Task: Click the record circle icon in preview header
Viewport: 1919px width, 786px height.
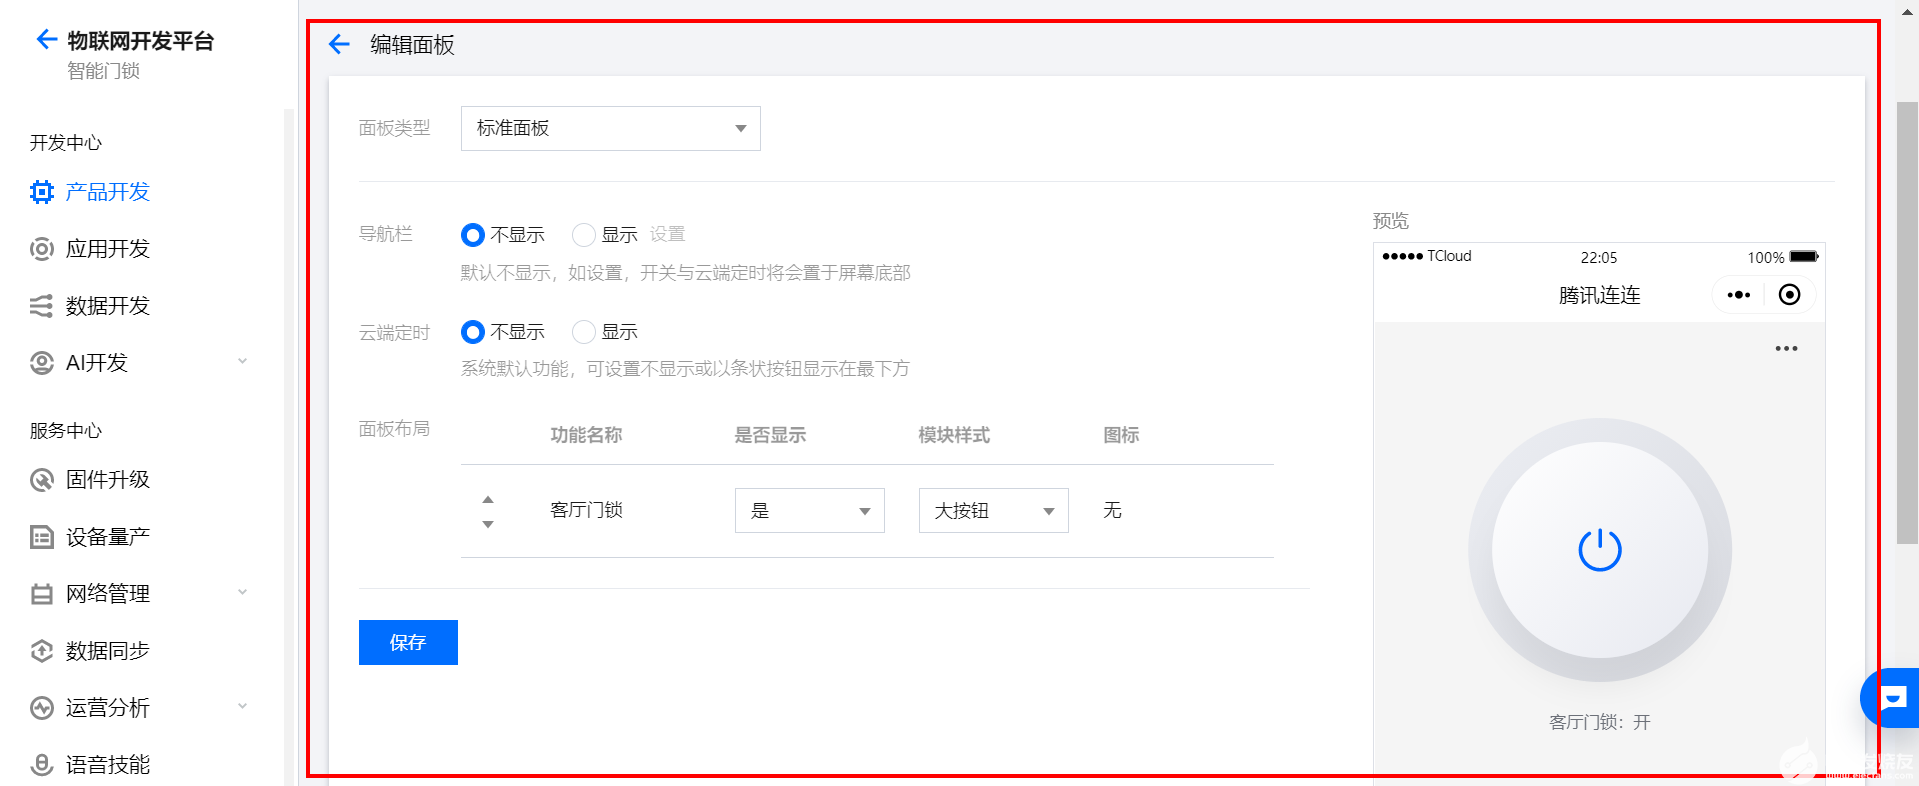Action: pyautogui.click(x=1789, y=295)
